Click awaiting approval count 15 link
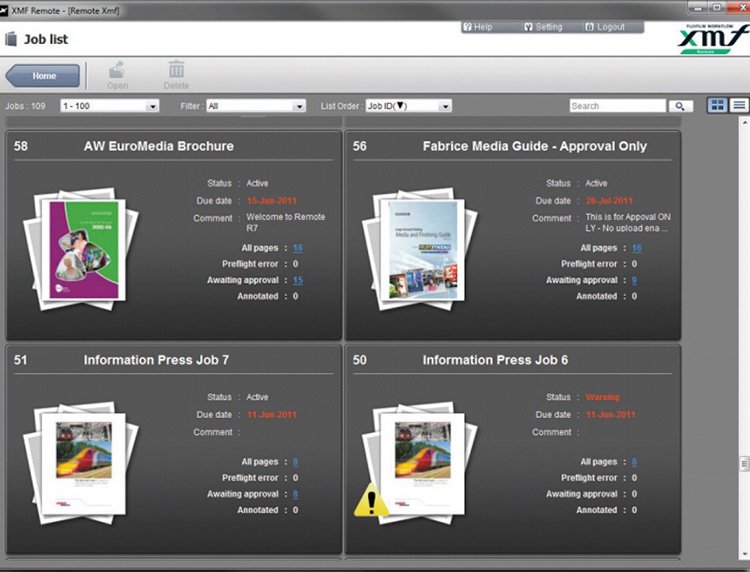Image resolution: width=750 pixels, height=572 pixels. [x=298, y=280]
